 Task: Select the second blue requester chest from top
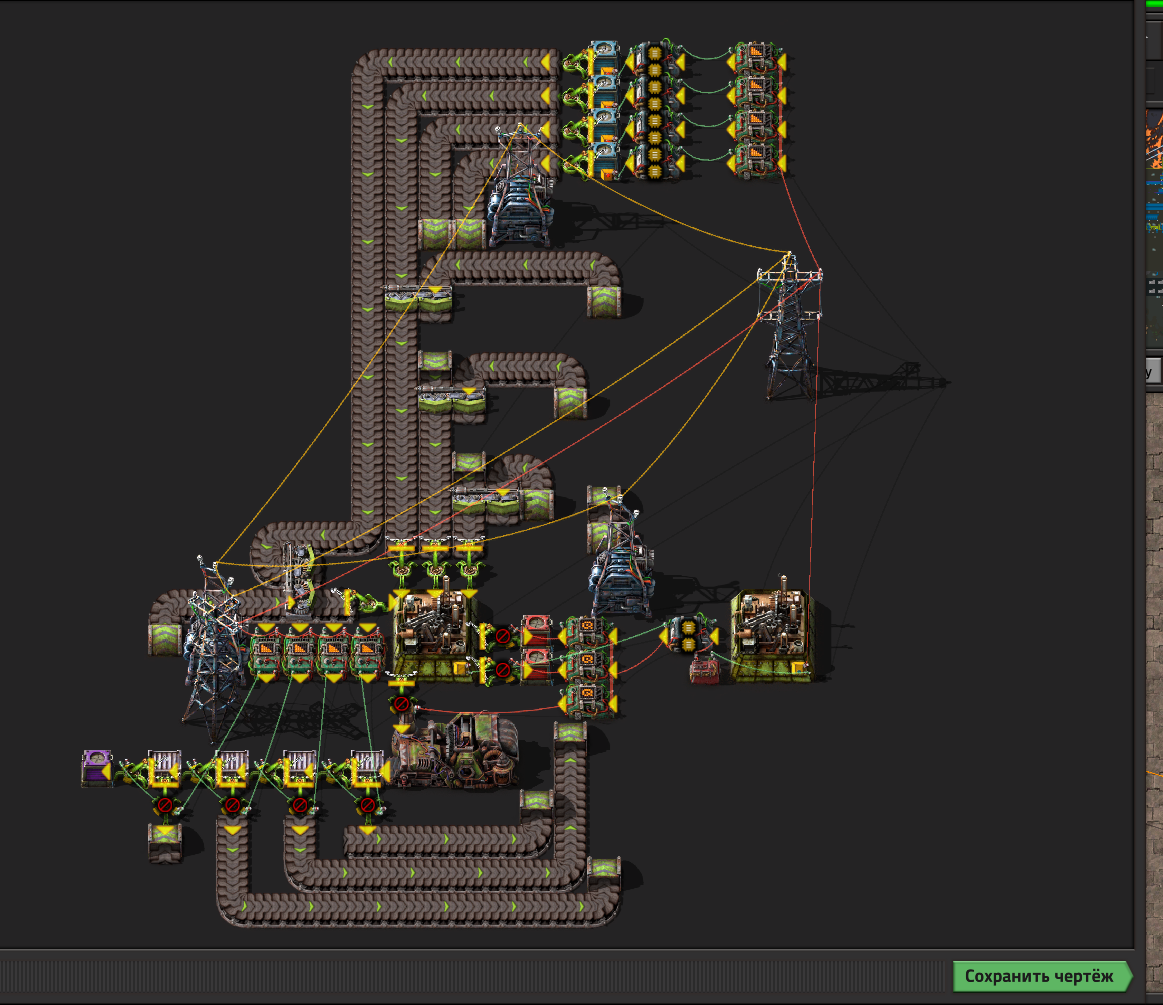point(606,91)
